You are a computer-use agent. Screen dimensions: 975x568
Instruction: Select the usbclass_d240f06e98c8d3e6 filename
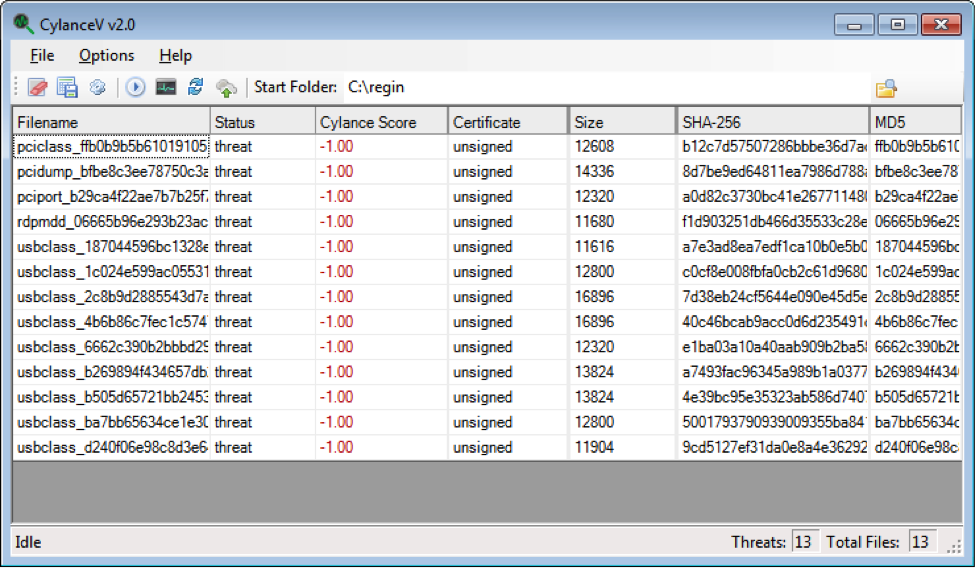tap(113, 447)
